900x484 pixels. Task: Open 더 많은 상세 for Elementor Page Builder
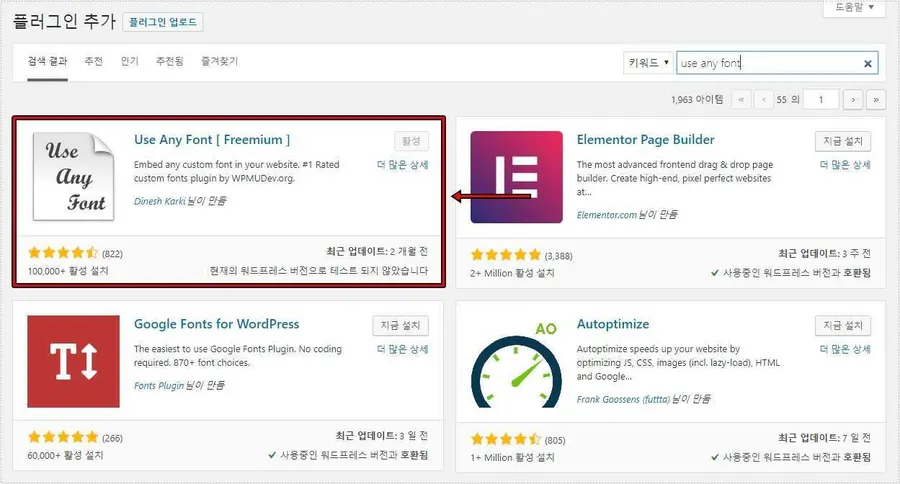pyautogui.click(x=845, y=165)
